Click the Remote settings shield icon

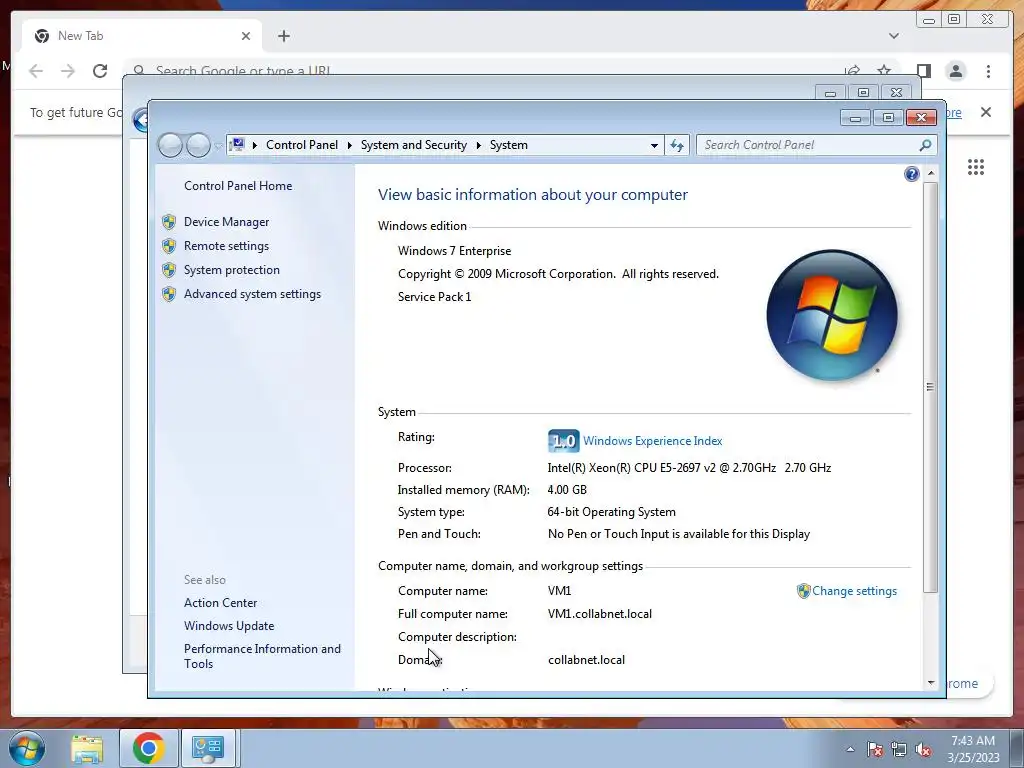click(x=169, y=246)
